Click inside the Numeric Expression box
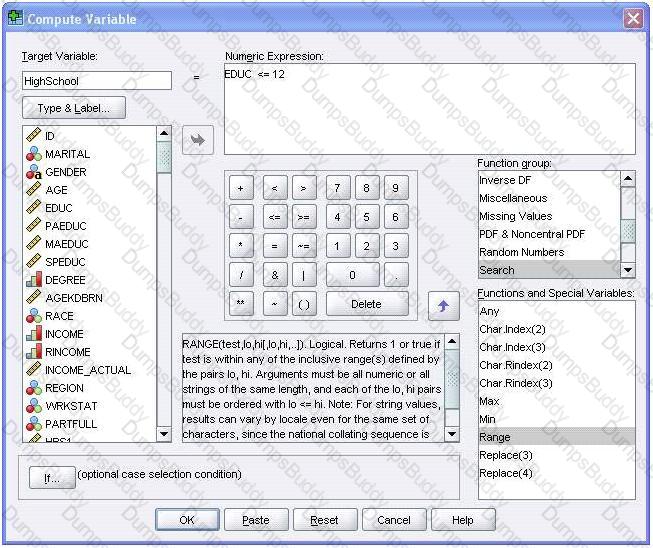The image size is (653, 548). tap(430, 109)
